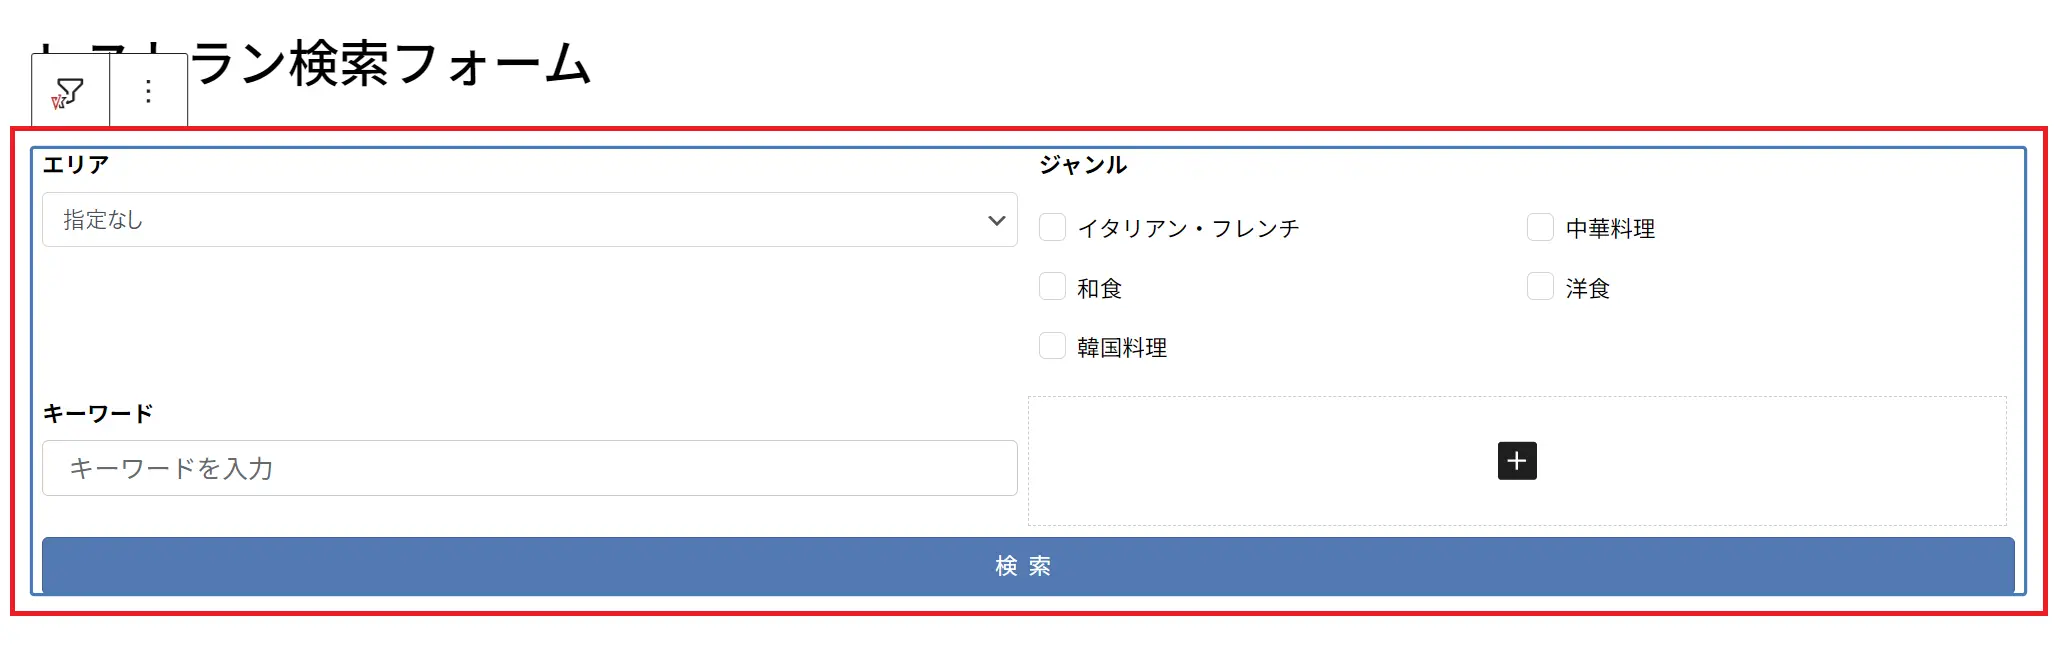This screenshot has height=649, width=2062.
Task: Open the block options three-dot menu
Action: pyautogui.click(x=148, y=92)
